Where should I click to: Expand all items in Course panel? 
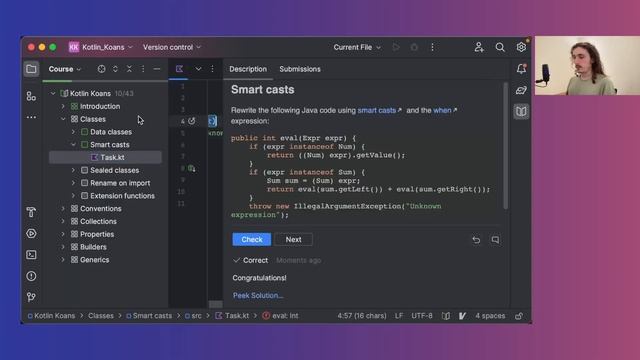tap(115, 69)
